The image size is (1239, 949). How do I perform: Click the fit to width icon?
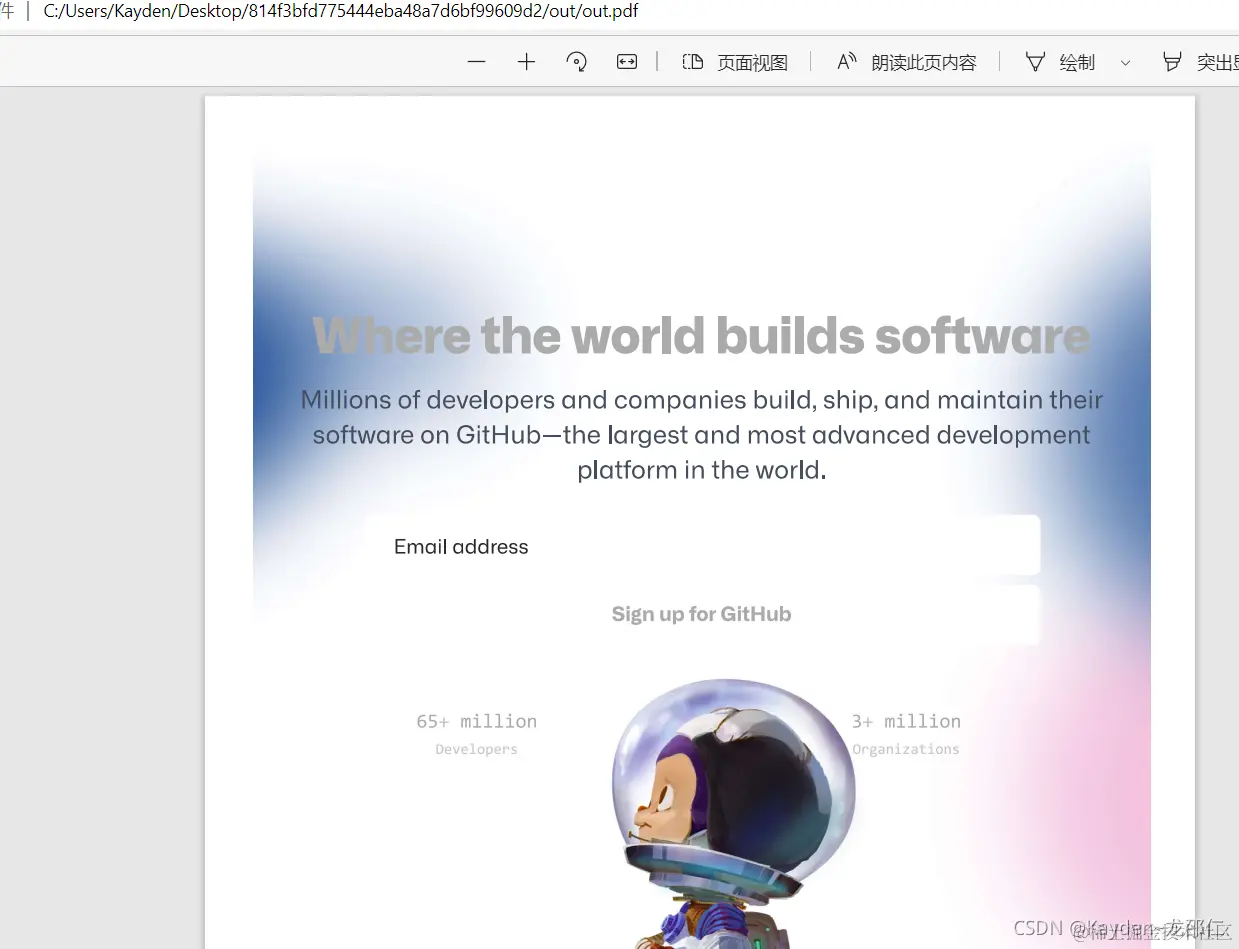coord(627,62)
